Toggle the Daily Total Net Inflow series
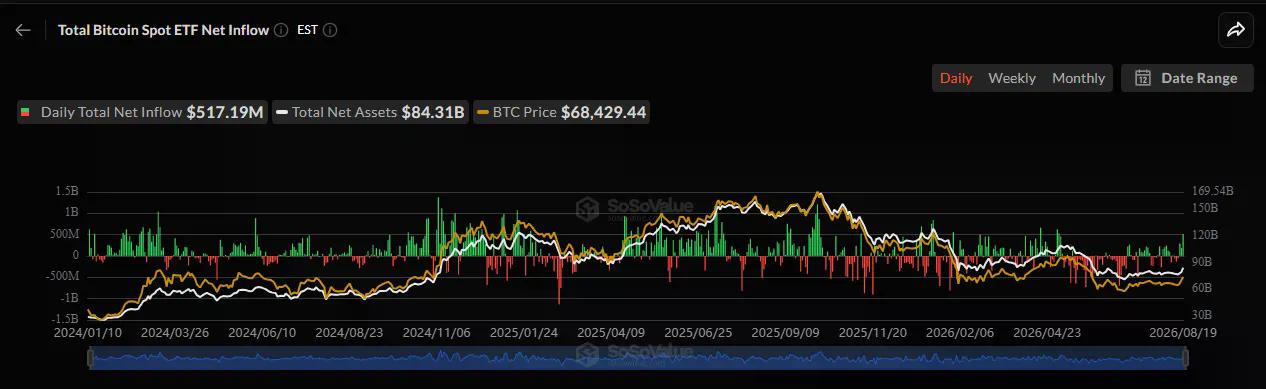 click(x=142, y=112)
